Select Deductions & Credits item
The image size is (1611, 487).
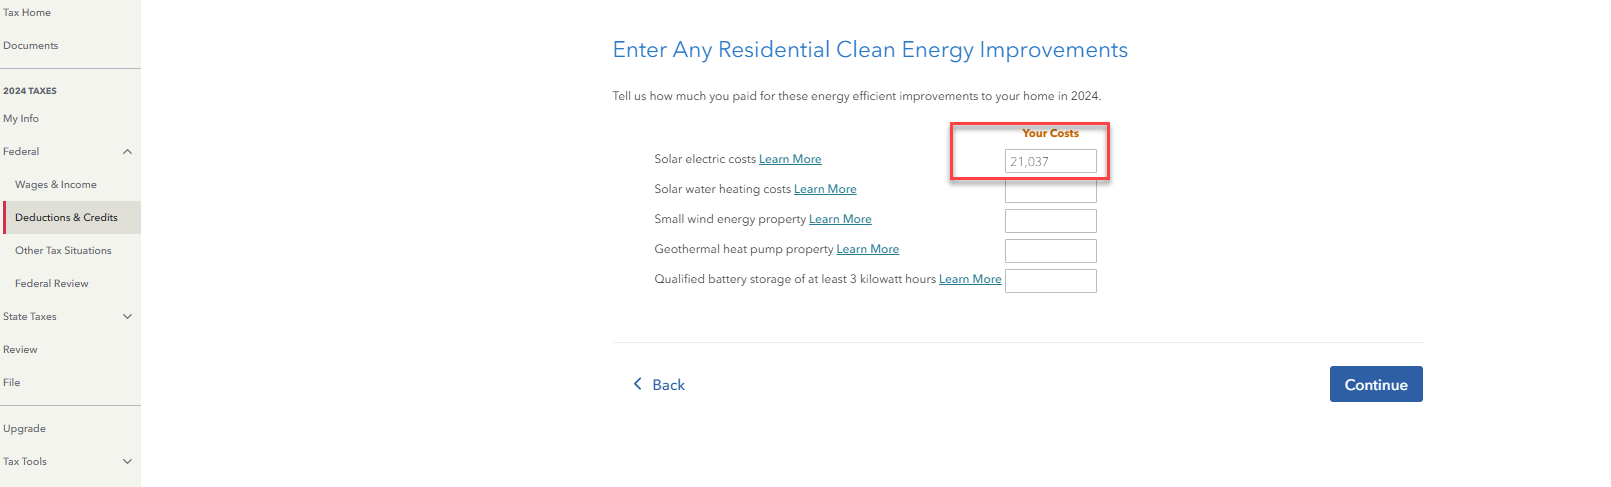pos(66,218)
